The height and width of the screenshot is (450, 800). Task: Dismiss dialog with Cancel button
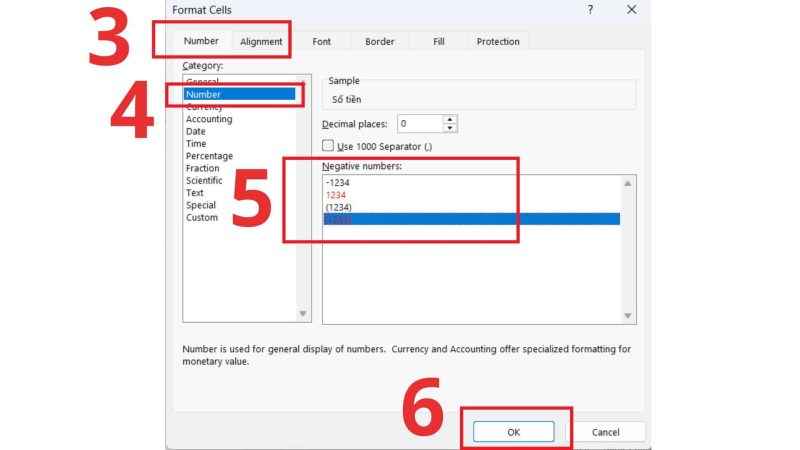pyautogui.click(x=605, y=432)
